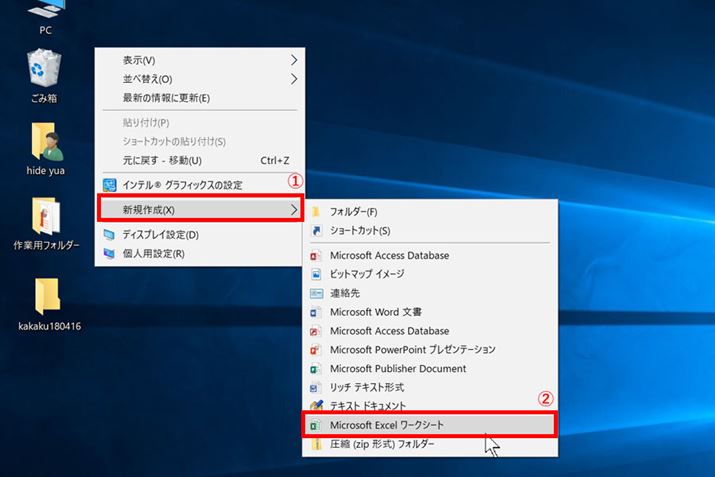Select the 作業用フォルダー desktop folder

pyautogui.click(x=46, y=224)
